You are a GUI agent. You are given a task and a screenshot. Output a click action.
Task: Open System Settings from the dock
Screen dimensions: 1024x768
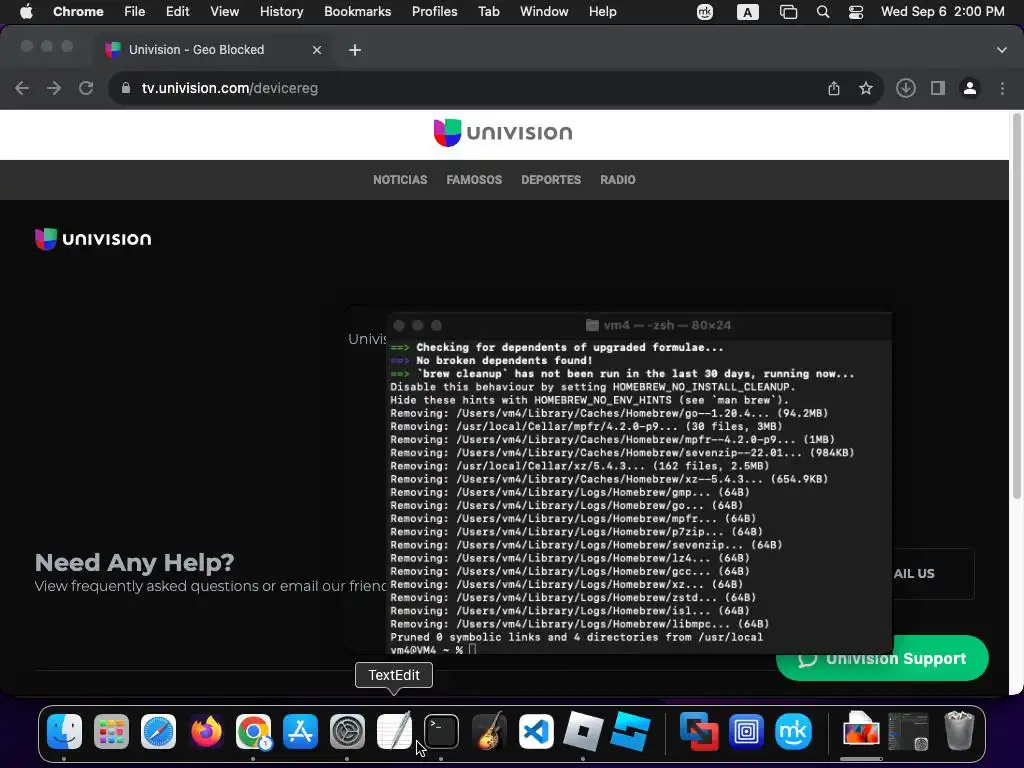point(347,731)
